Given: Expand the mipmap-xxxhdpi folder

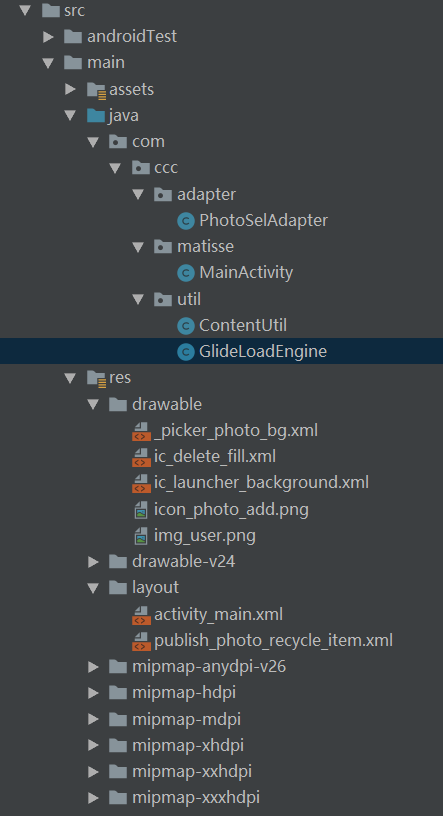Looking at the screenshot, I should (93, 798).
